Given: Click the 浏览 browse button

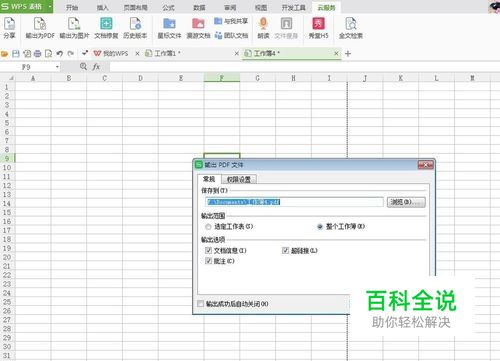Looking at the screenshot, I should pyautogui.click(x=406, y=202).
